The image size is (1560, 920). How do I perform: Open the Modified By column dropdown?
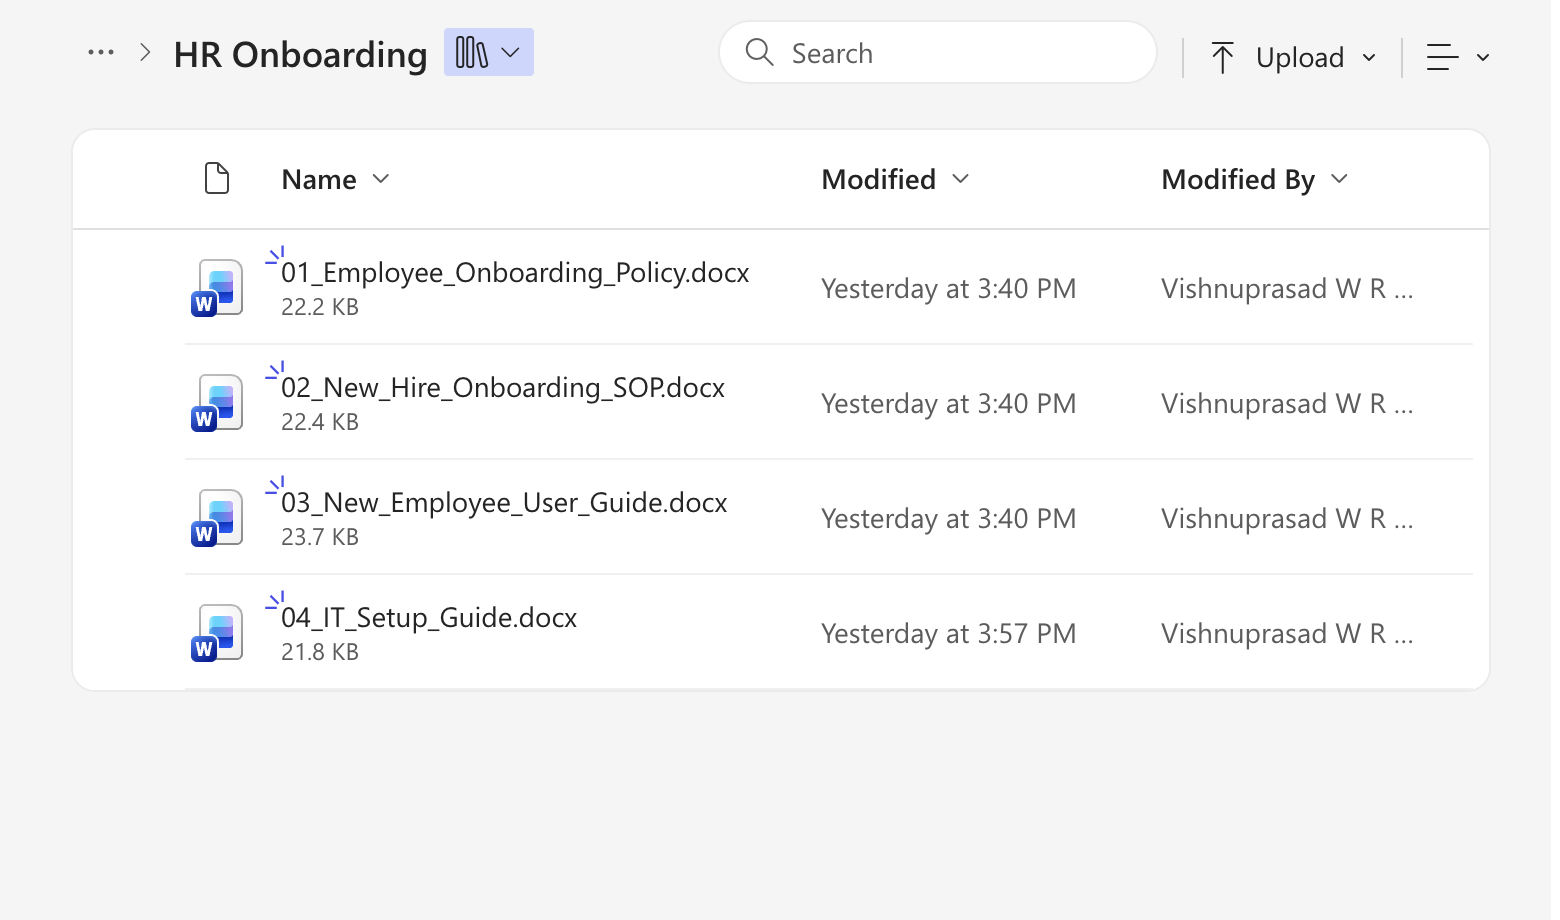[1340, 179]
